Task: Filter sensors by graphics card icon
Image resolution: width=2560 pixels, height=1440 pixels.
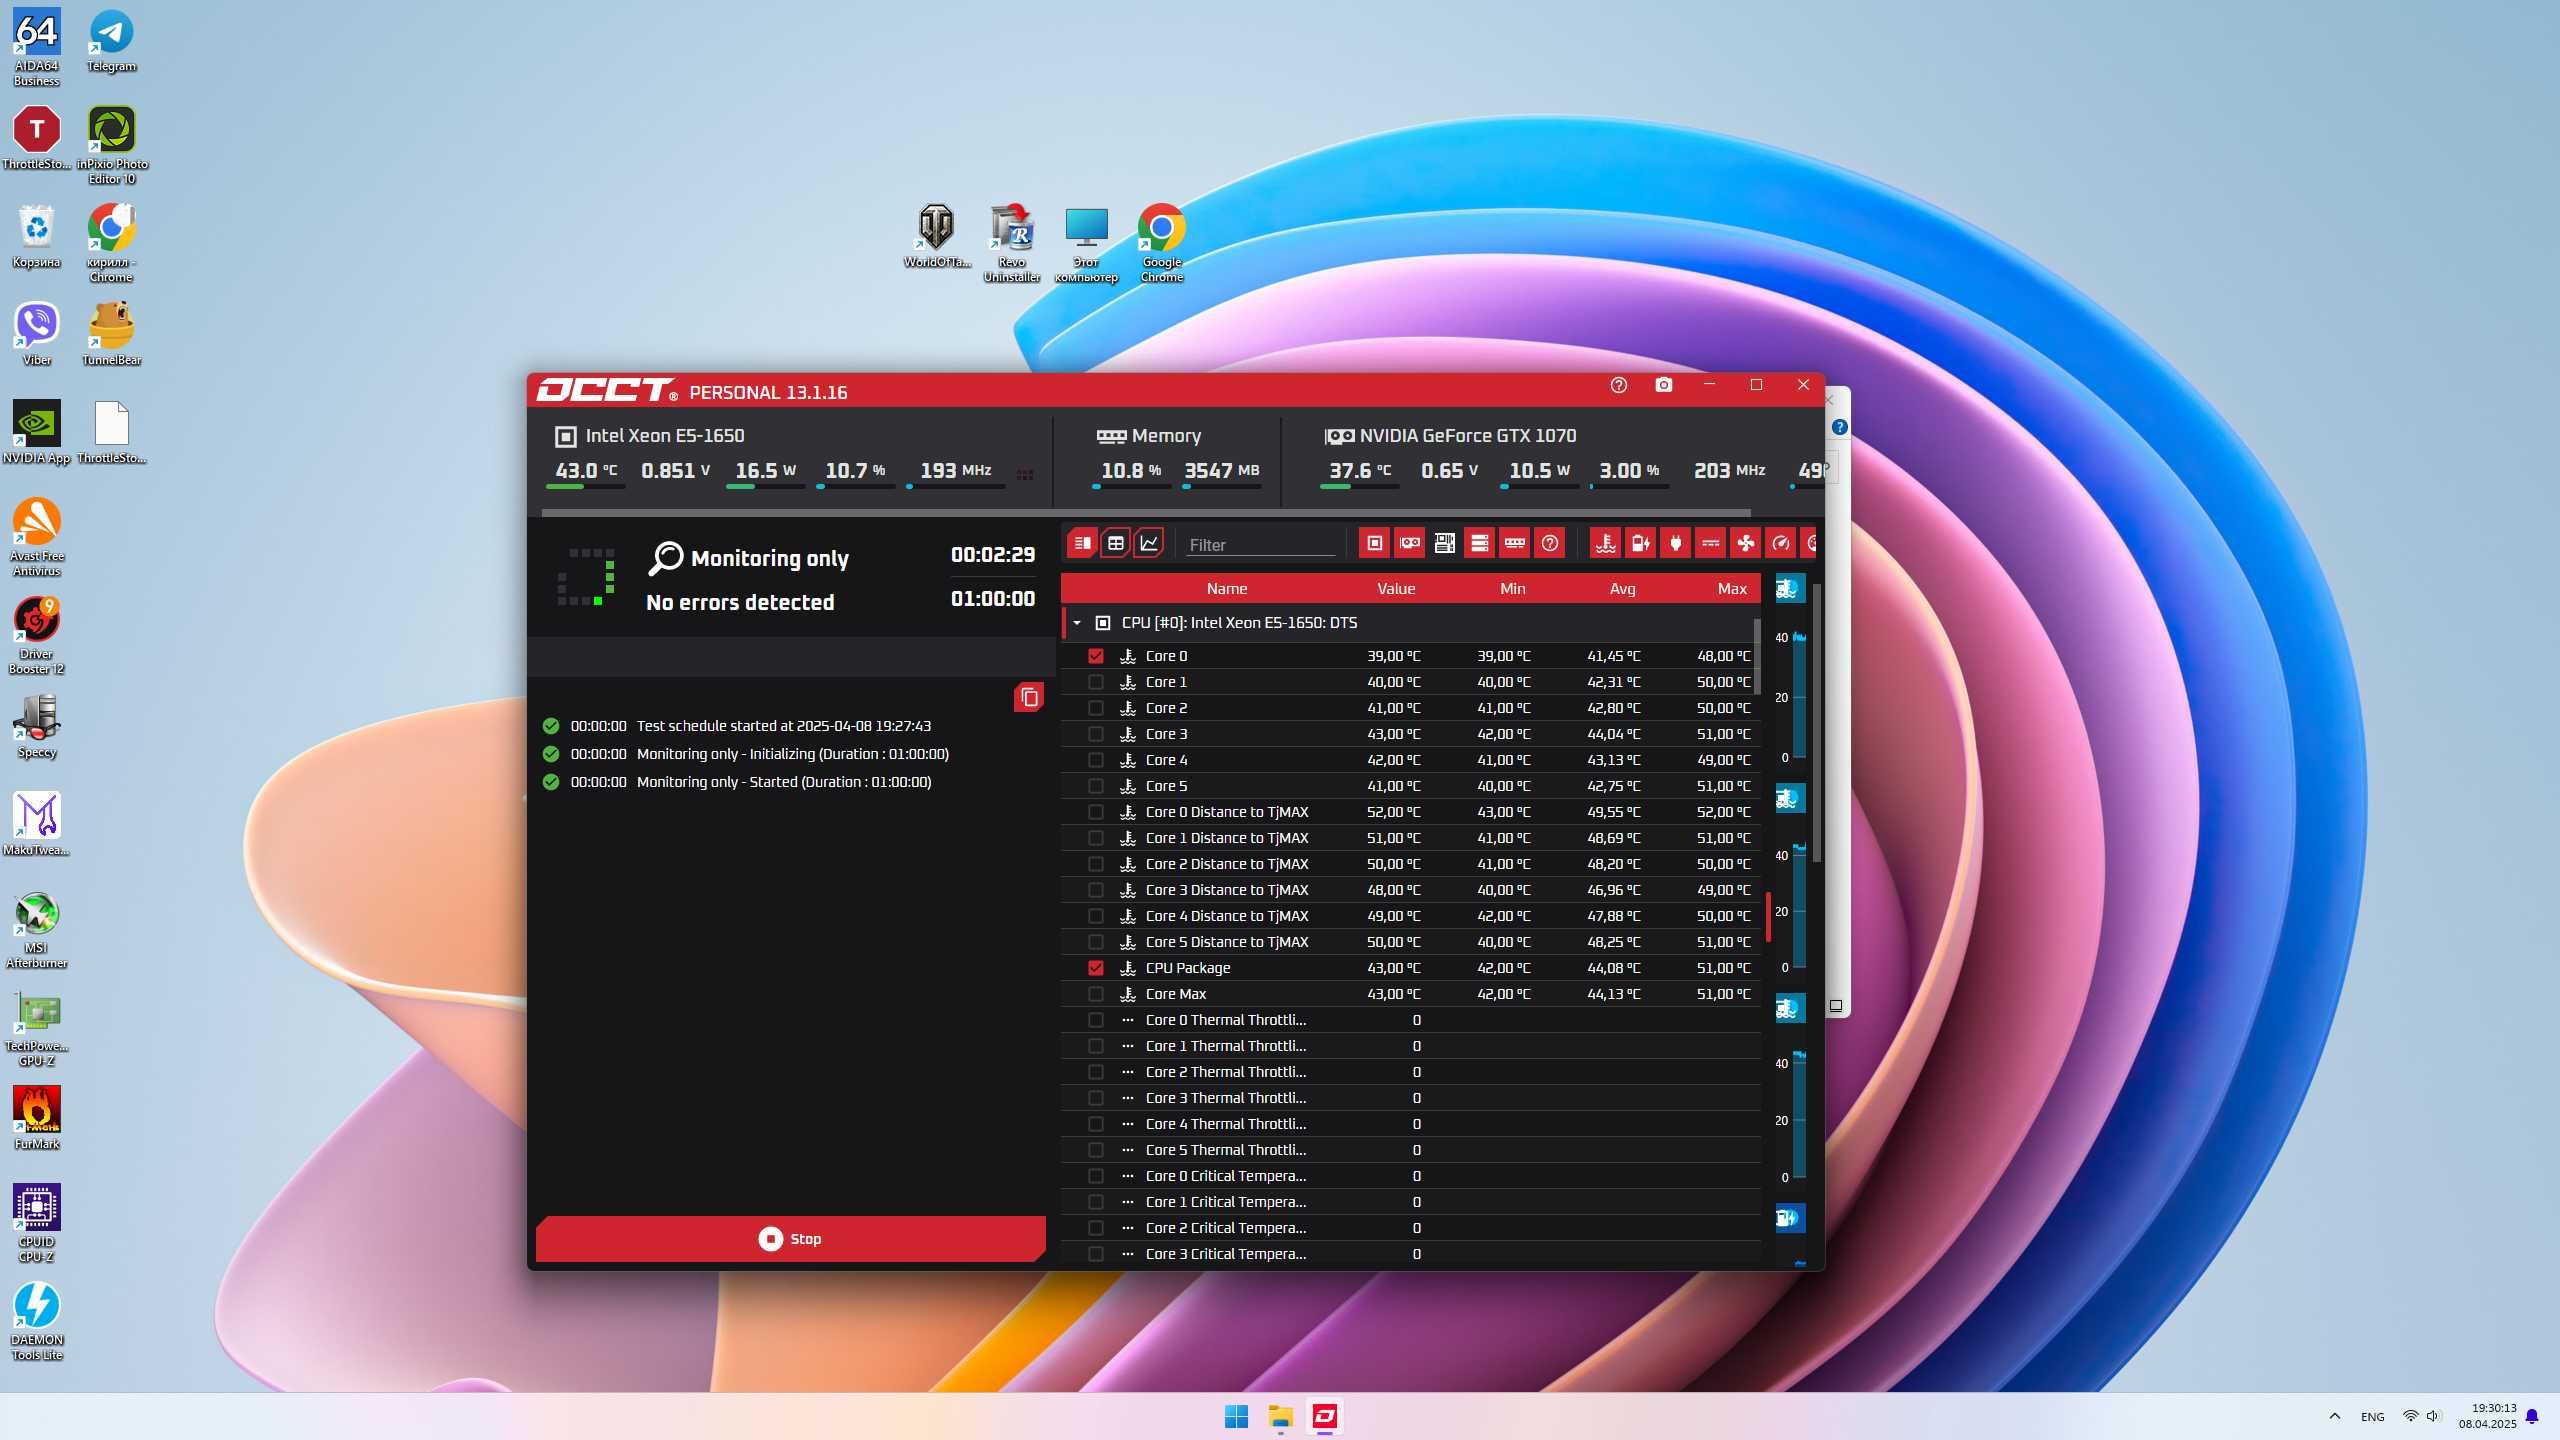Action: click(1410, 543)
